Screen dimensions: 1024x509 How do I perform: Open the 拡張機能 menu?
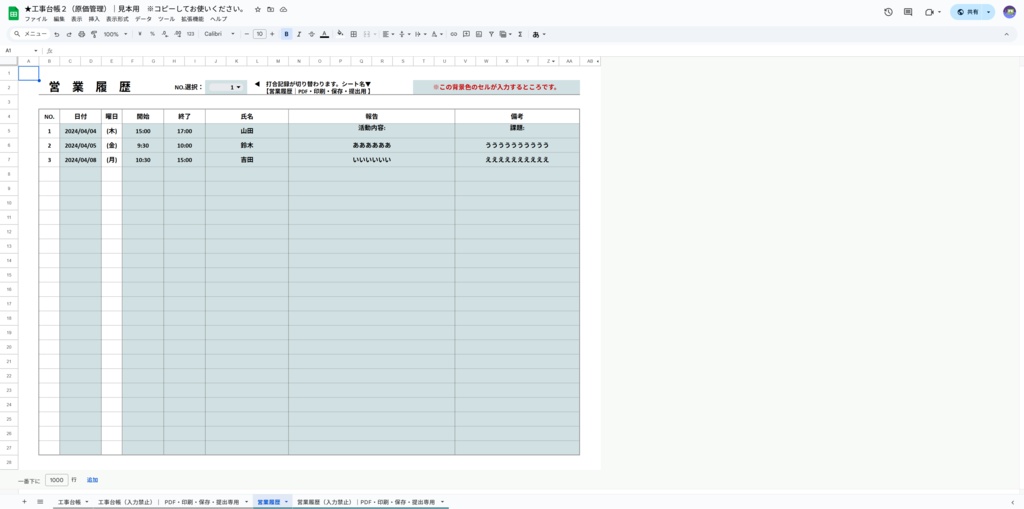[193, 20]
